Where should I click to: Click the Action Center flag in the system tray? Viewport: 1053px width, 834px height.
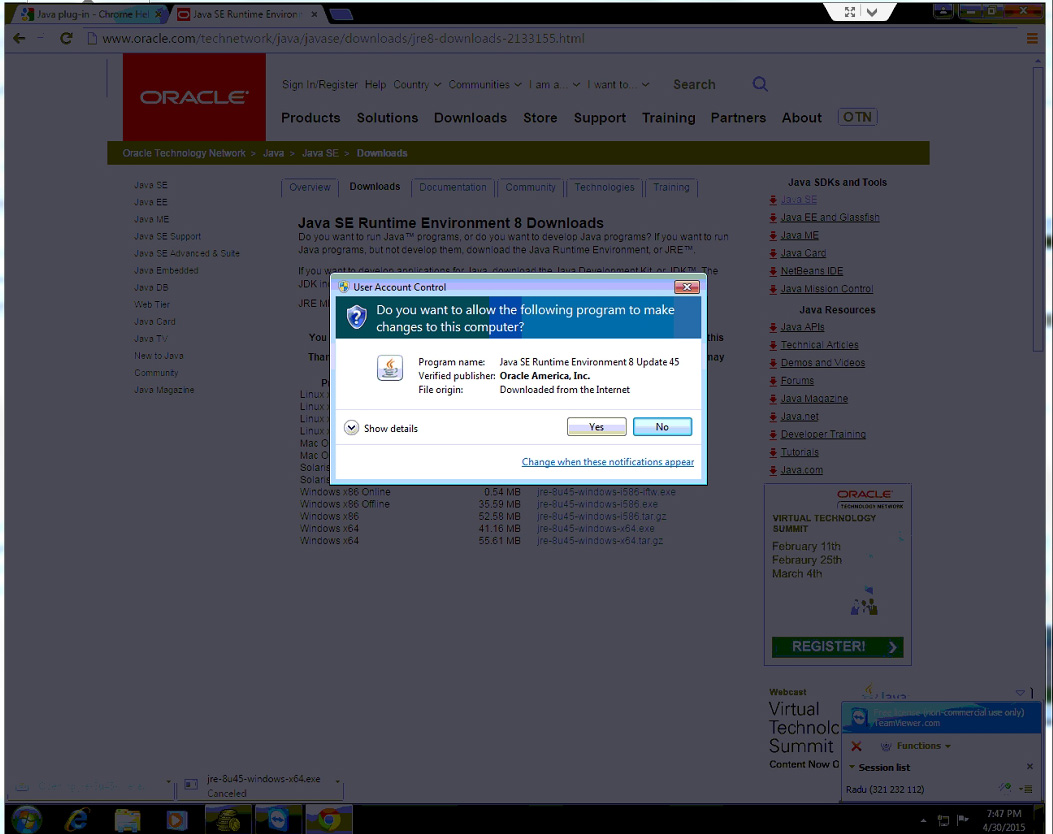tap(963, 820)
